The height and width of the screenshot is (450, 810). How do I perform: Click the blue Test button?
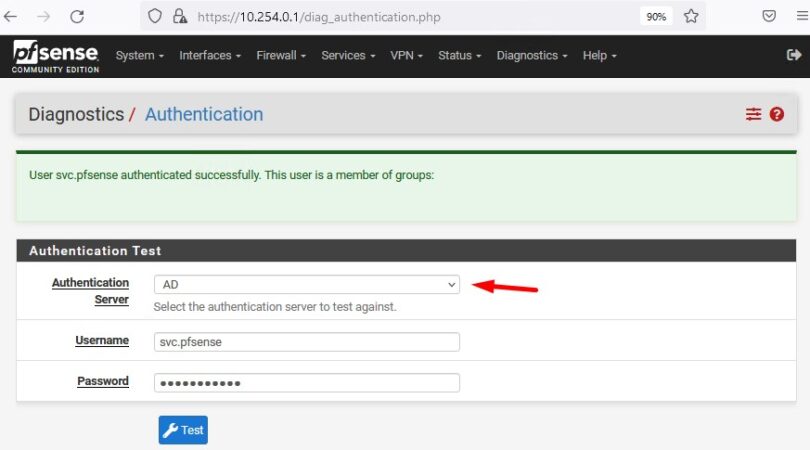(x=183, y=430)
